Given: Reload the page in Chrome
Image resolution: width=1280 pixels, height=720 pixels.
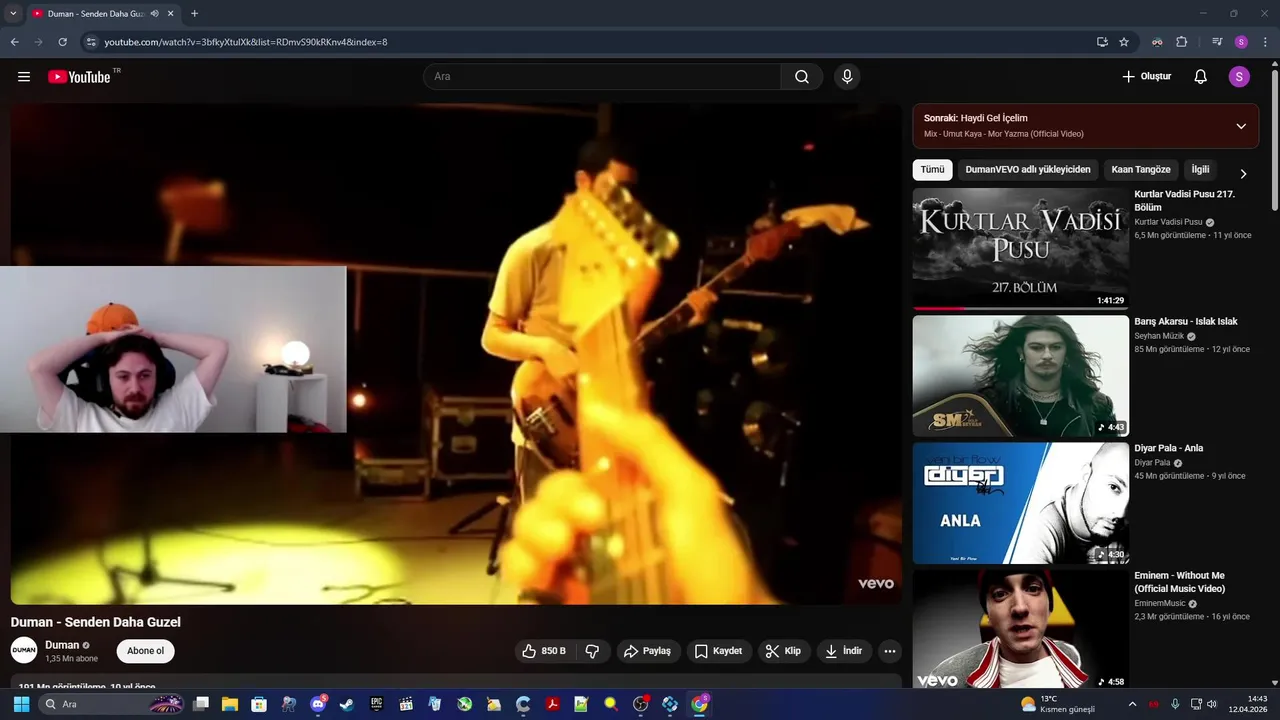Looking at the screenshot, I should point(62,42).
